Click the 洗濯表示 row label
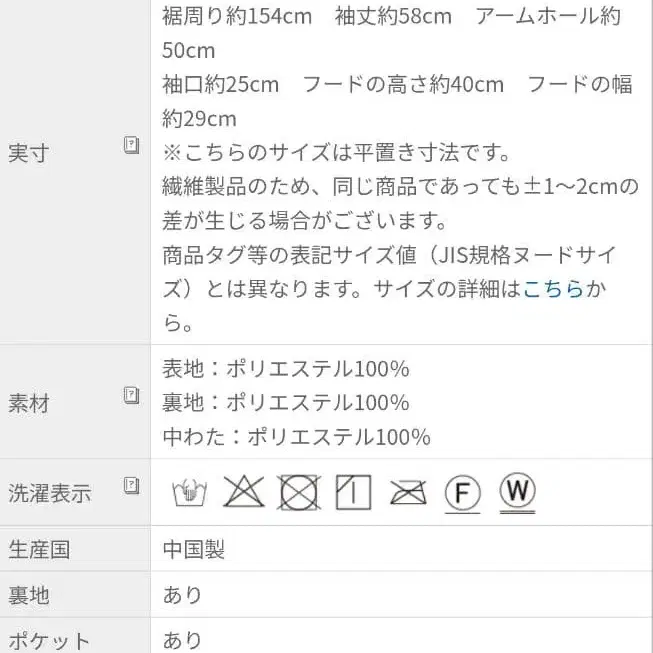 pos(50,493)
